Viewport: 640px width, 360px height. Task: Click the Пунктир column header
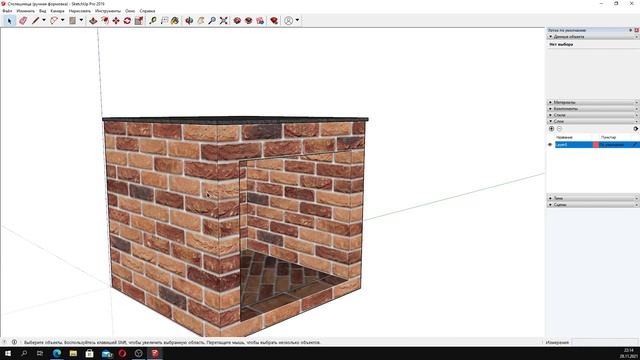609,138
